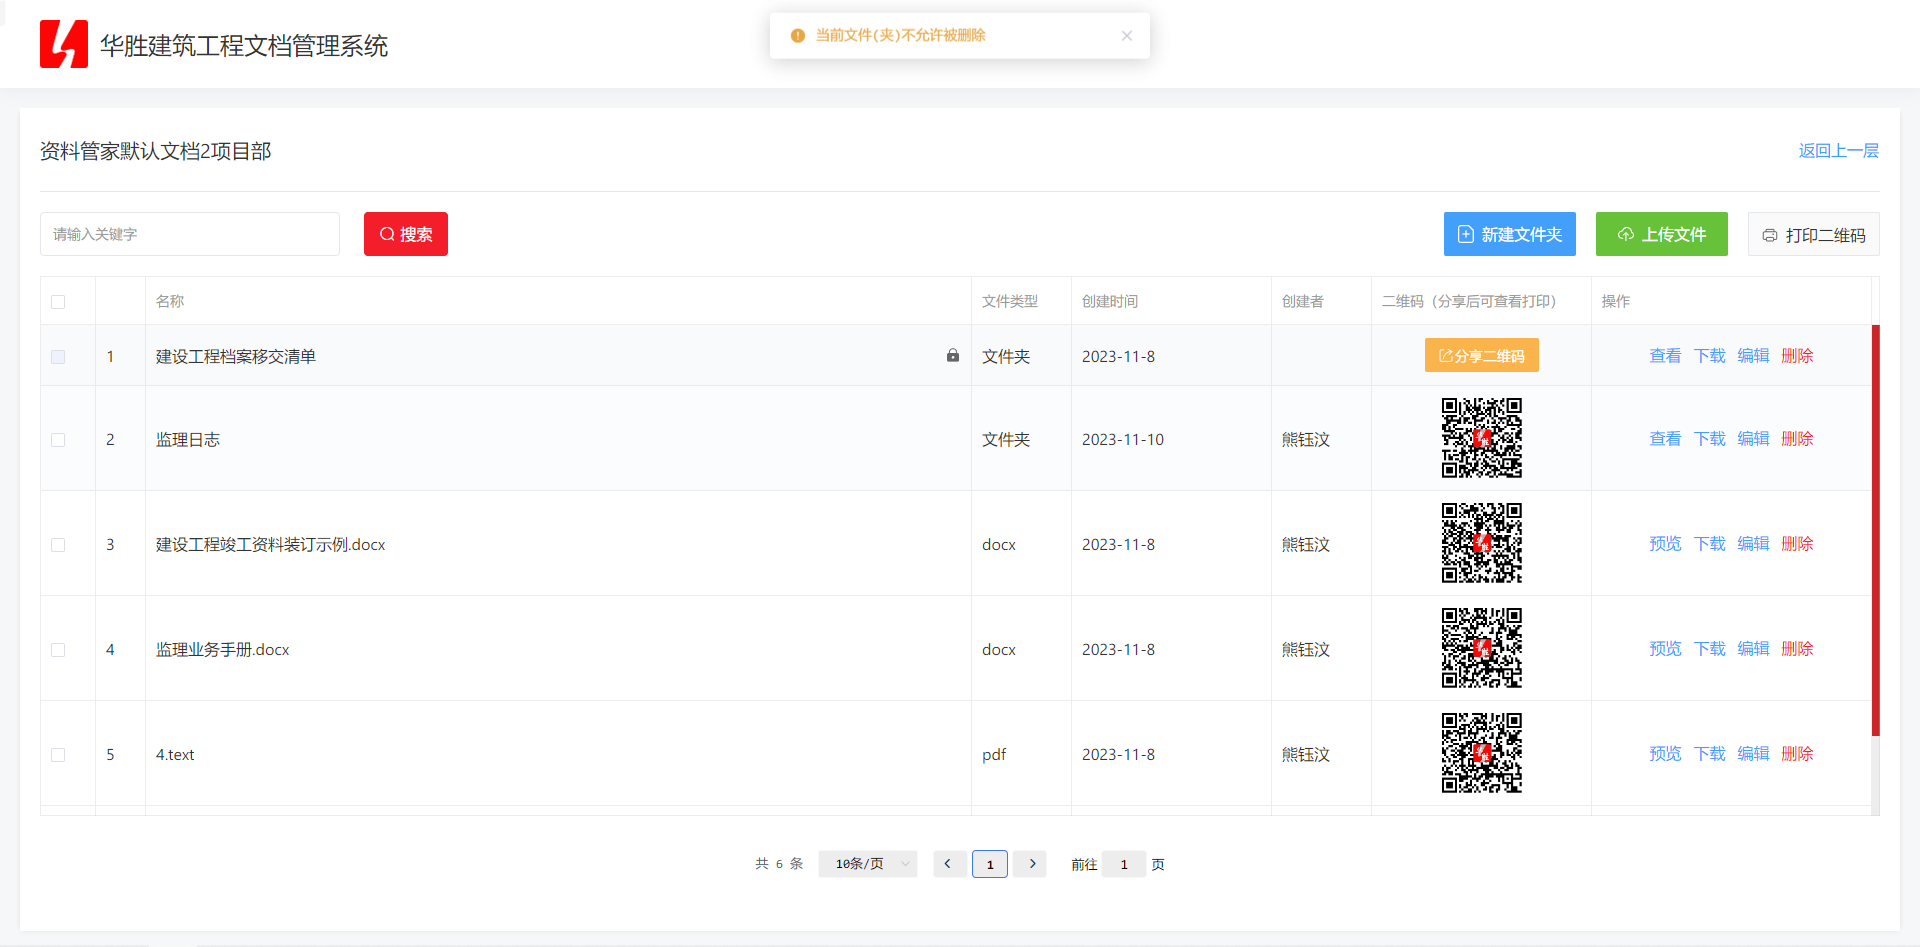Focus the 请输入关键字 search field
The height and width of the screenshot is (947, 1920).
point(190,234)
